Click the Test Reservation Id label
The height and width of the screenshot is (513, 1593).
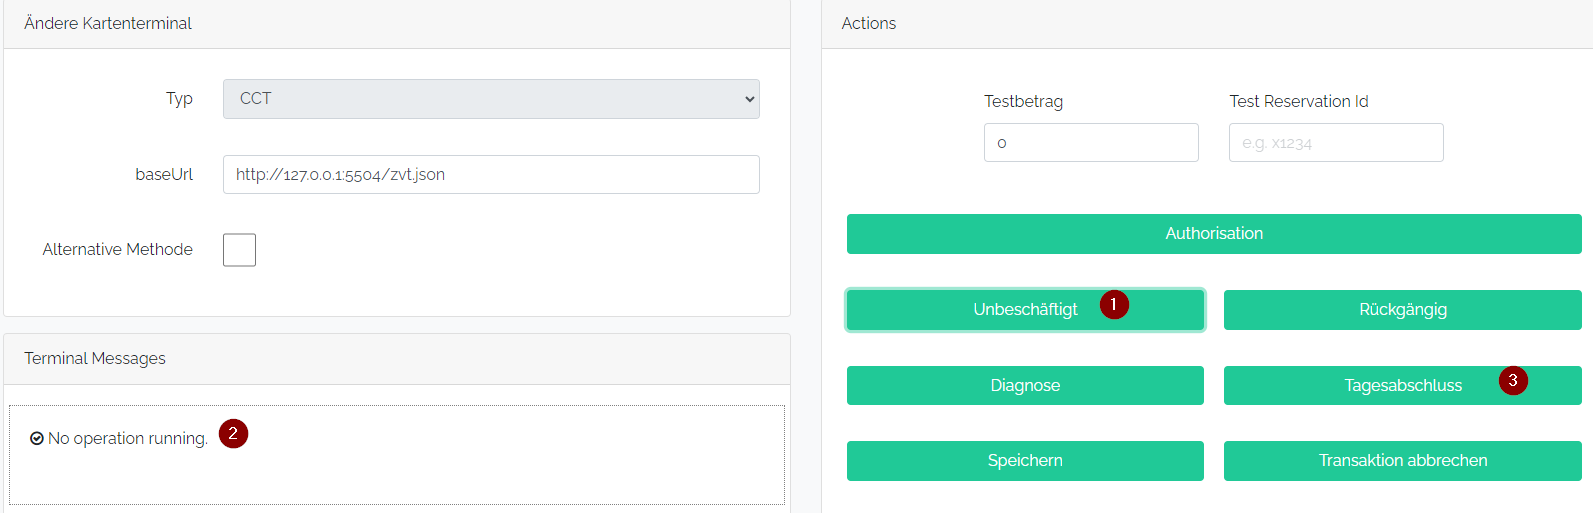pyautogui.click(x=1299, y=101)
